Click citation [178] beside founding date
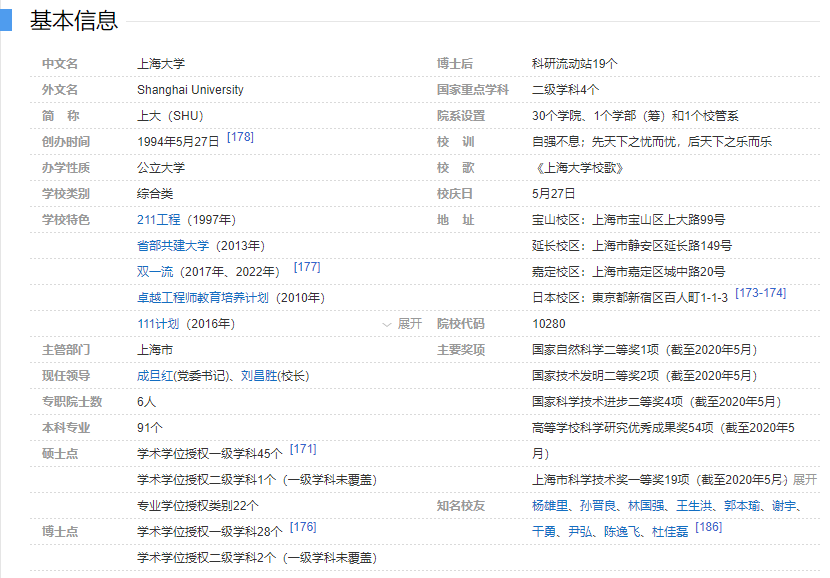830x578 pixels. pyautogui.click(x=240, y=137)
